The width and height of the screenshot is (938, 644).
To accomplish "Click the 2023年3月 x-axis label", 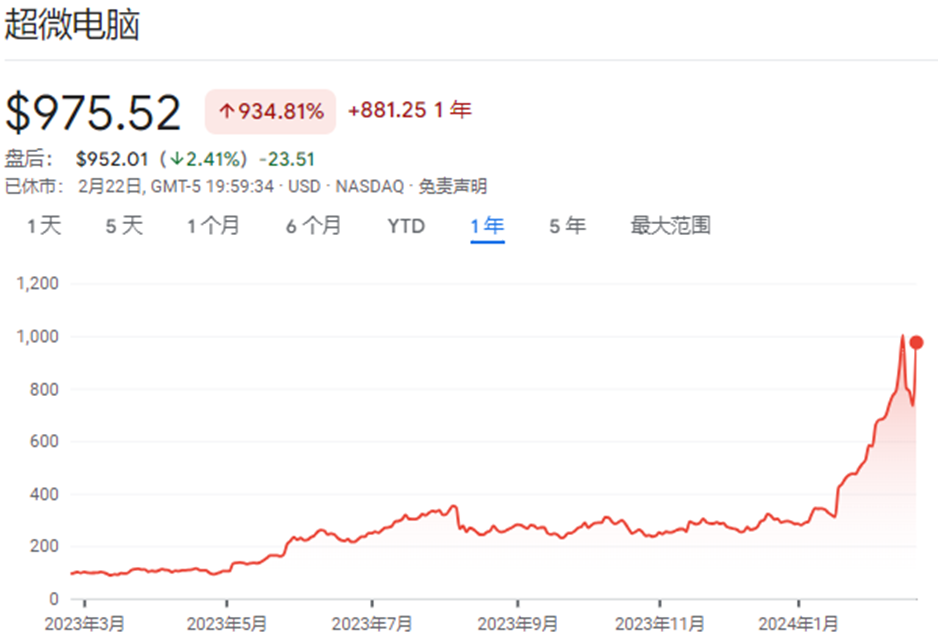I will tap(84, 625).
